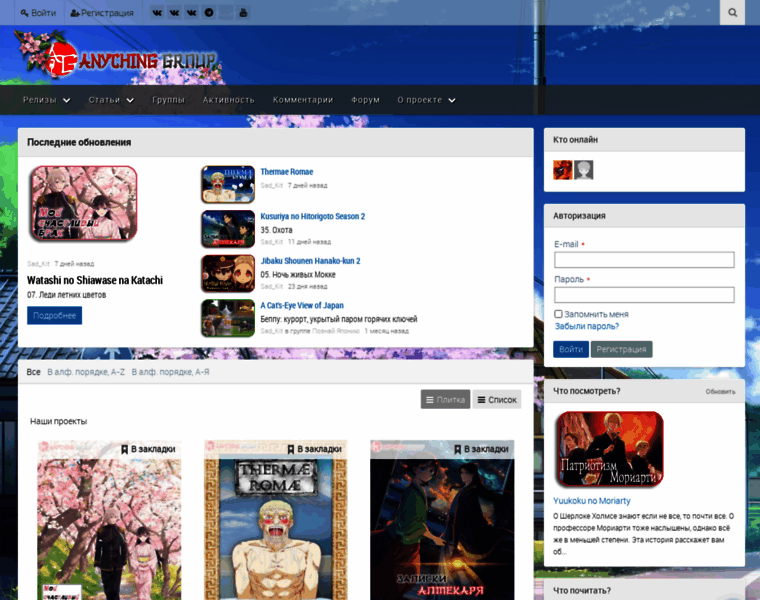Open the YouTube channel icon
This screenshot has width=760, height=600.
pyautogui.click(x=243, y=13)
